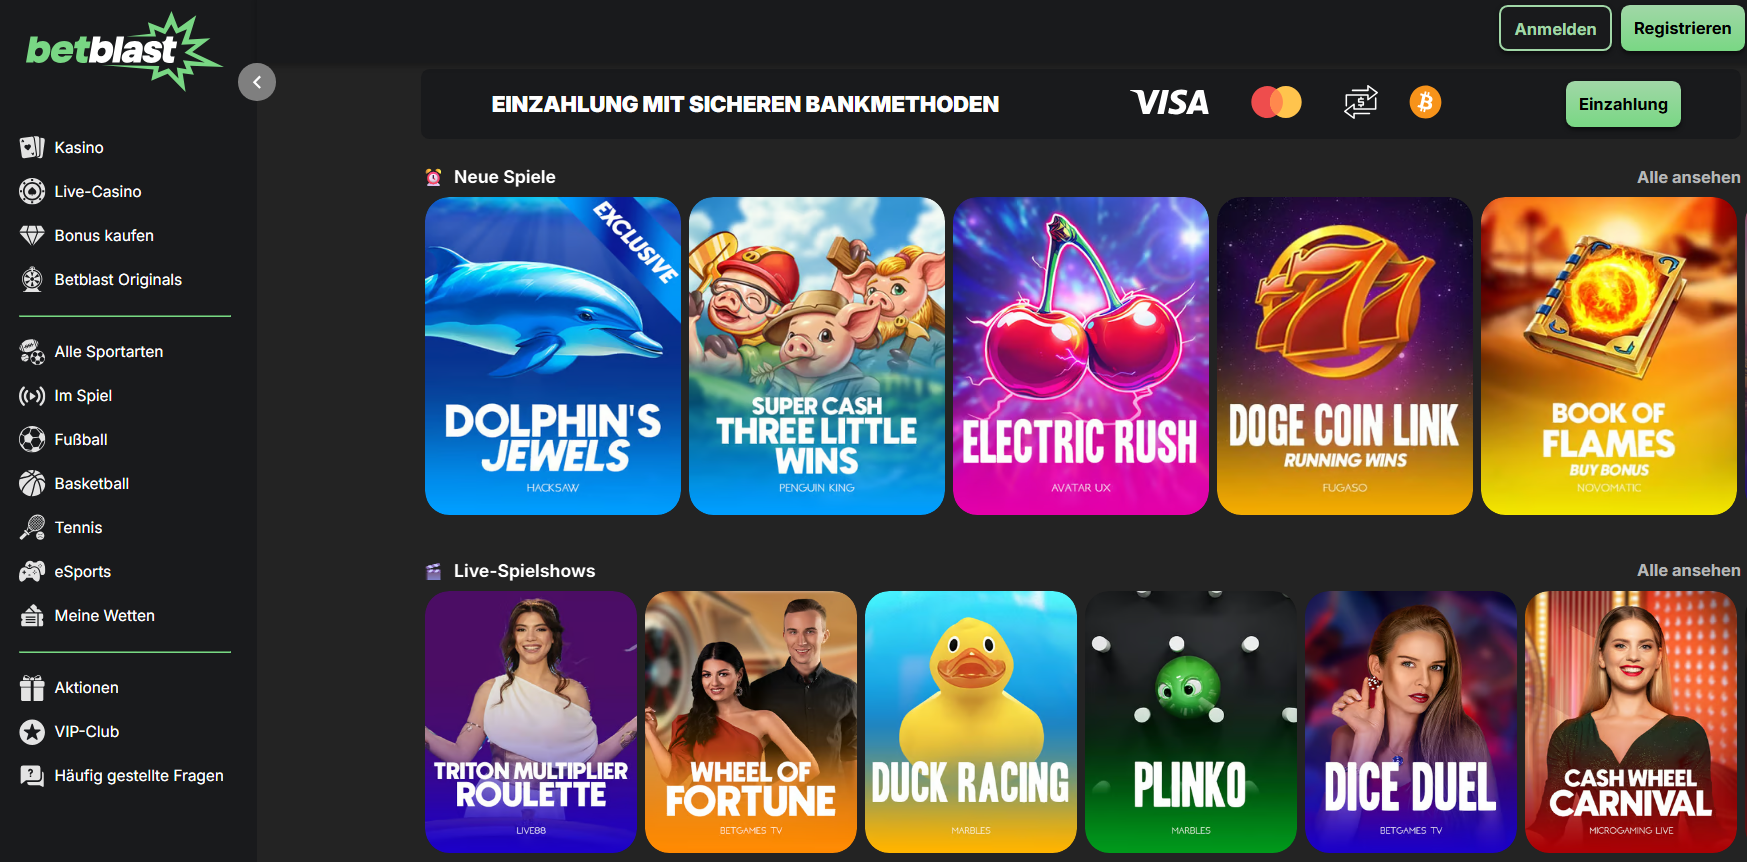Collapse the sidebar with the arrow button

[x=257, y=82]
